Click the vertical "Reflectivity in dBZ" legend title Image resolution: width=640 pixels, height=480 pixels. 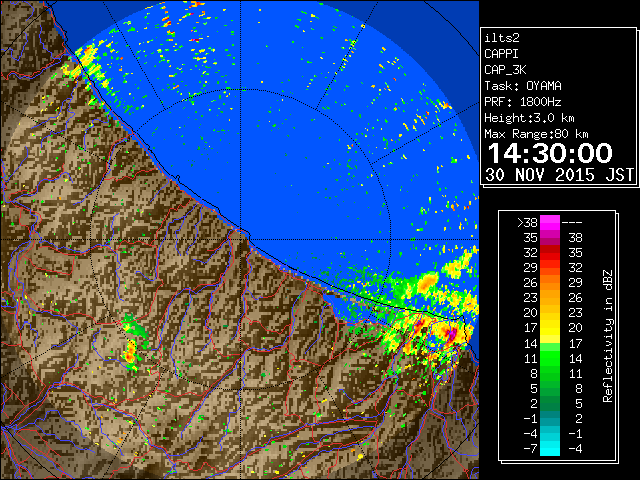(608, 336)
